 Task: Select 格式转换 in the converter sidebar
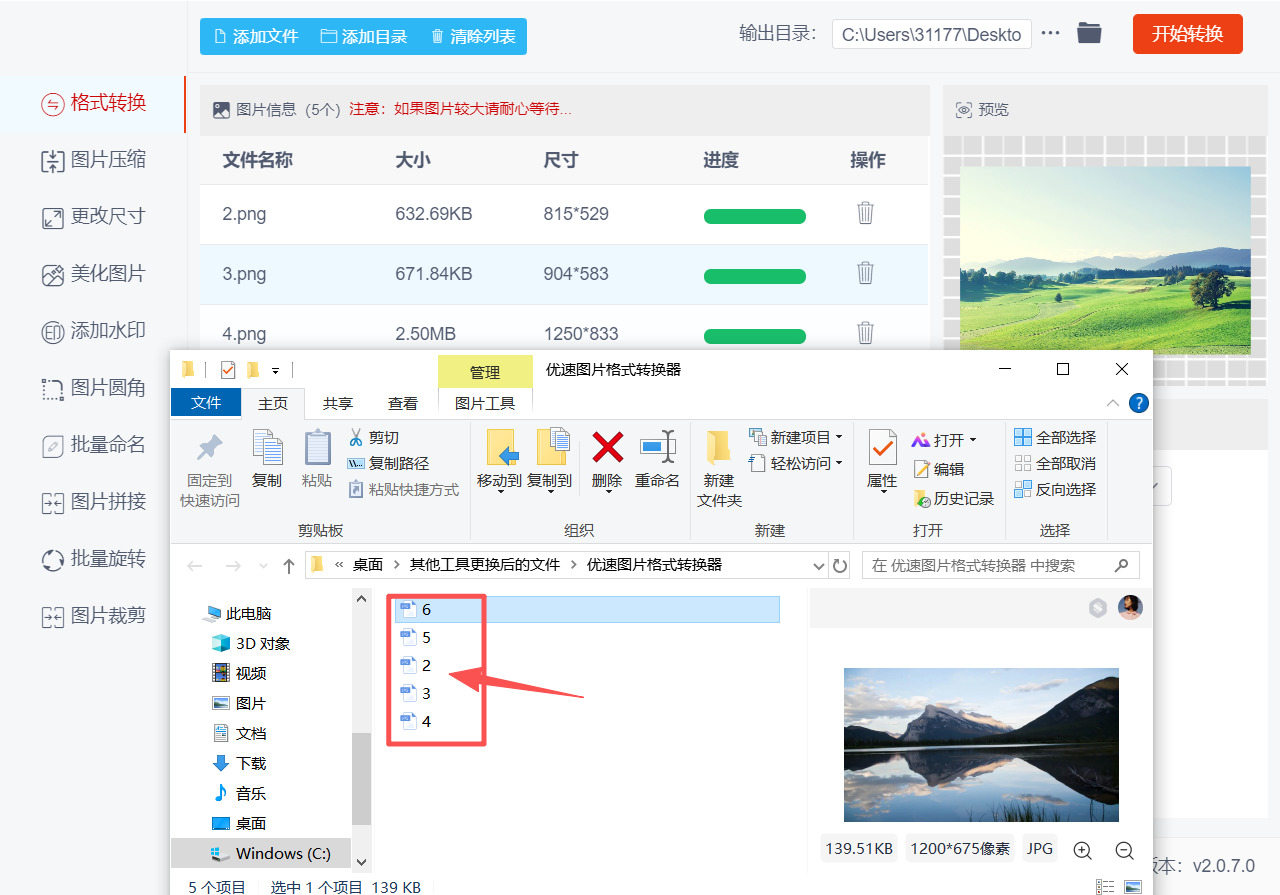coord(93,103)
